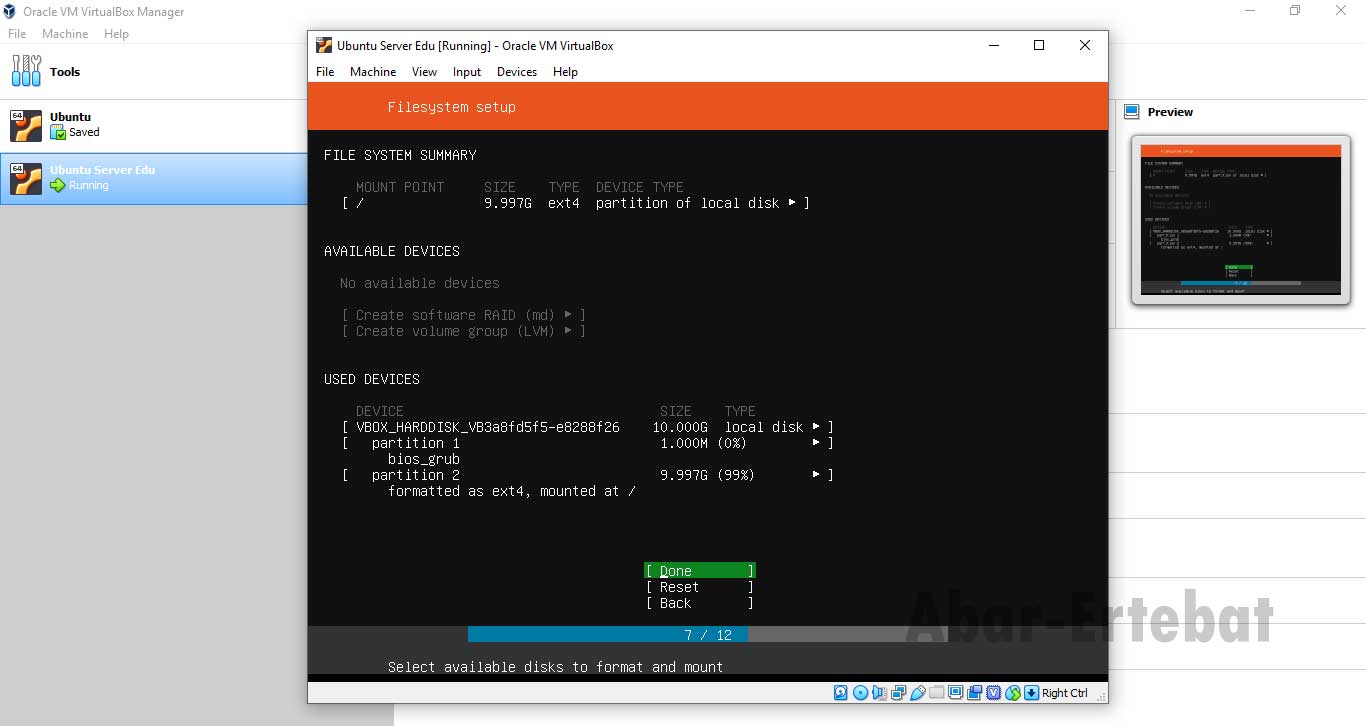
Task: Click the 'FILE SYSTEM SUMMARY' heading
Action: coord(400,155)
